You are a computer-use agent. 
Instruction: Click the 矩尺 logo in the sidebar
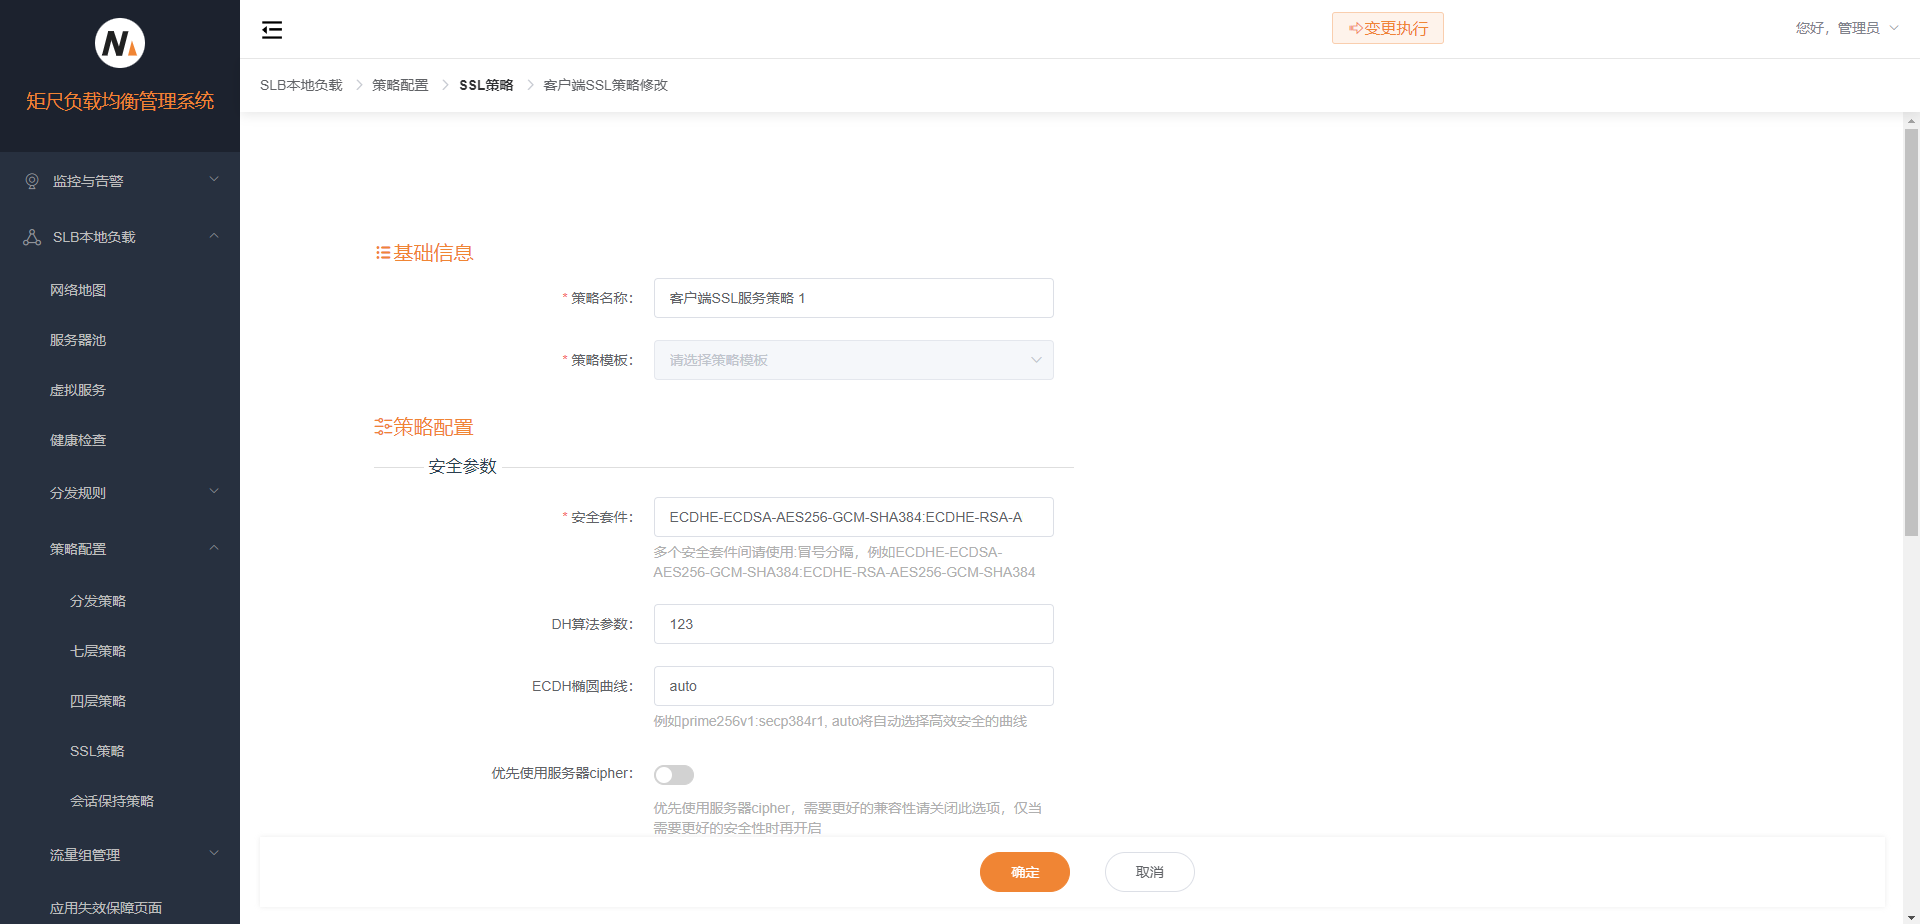pos(119,43)
